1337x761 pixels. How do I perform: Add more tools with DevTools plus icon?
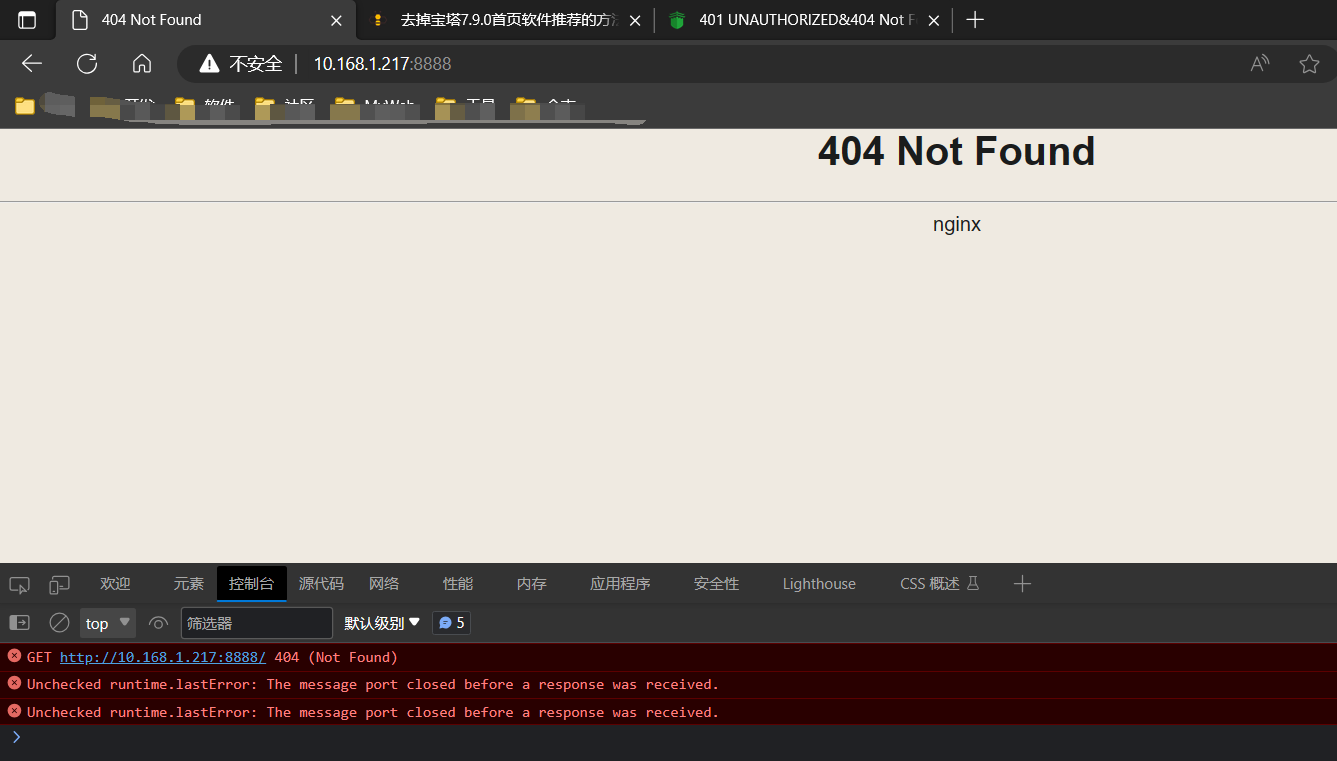click(x=1022, y=584)
